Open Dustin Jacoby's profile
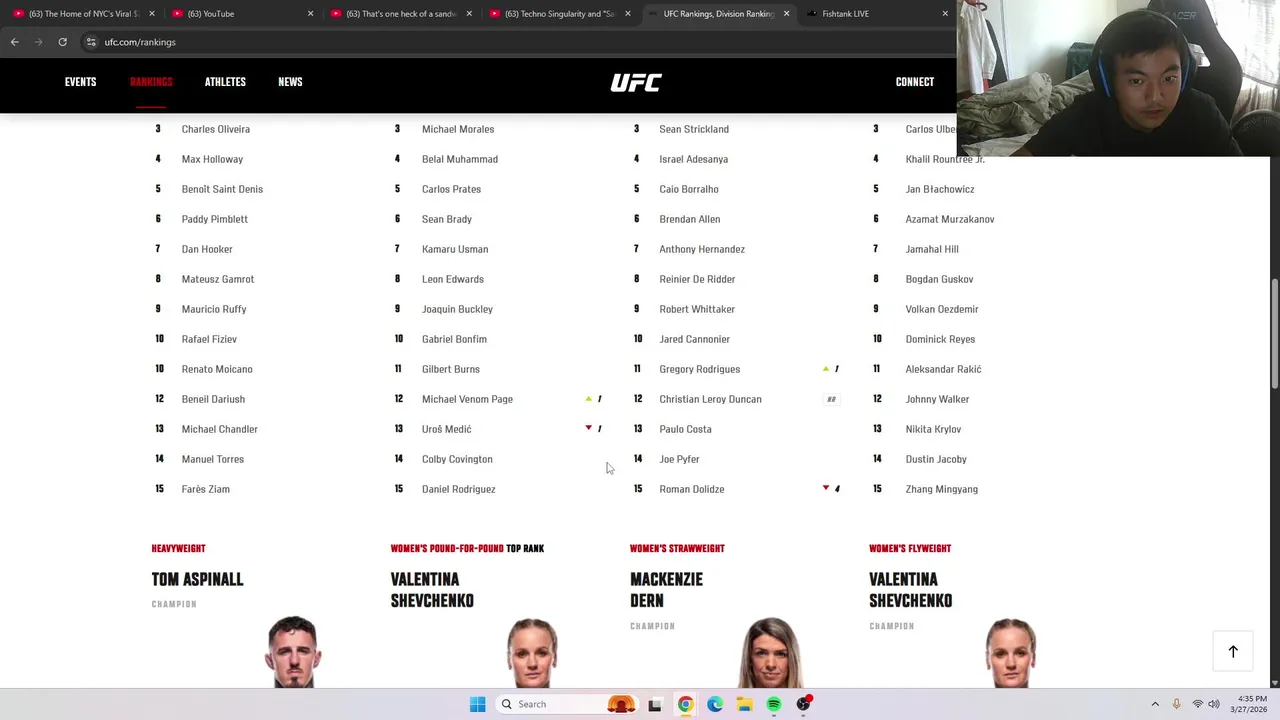This screenshot has height=720, width=1280. coord(936,459)
